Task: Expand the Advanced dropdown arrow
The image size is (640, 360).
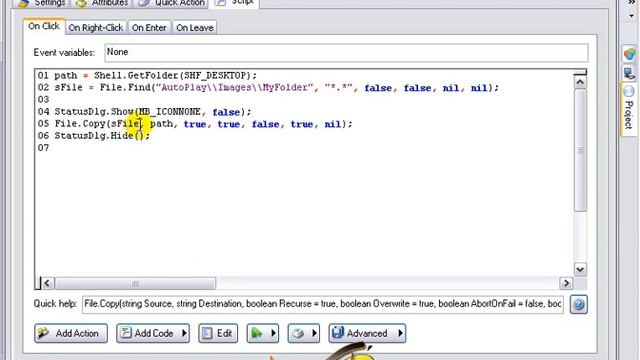Action: (400, 333)
